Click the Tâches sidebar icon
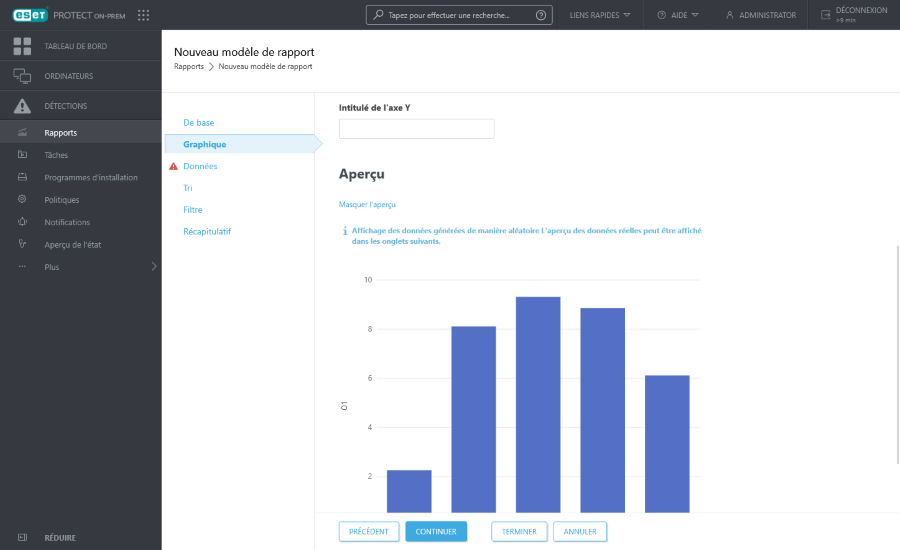This screenshot has width=900, height=550. point(22,154)
